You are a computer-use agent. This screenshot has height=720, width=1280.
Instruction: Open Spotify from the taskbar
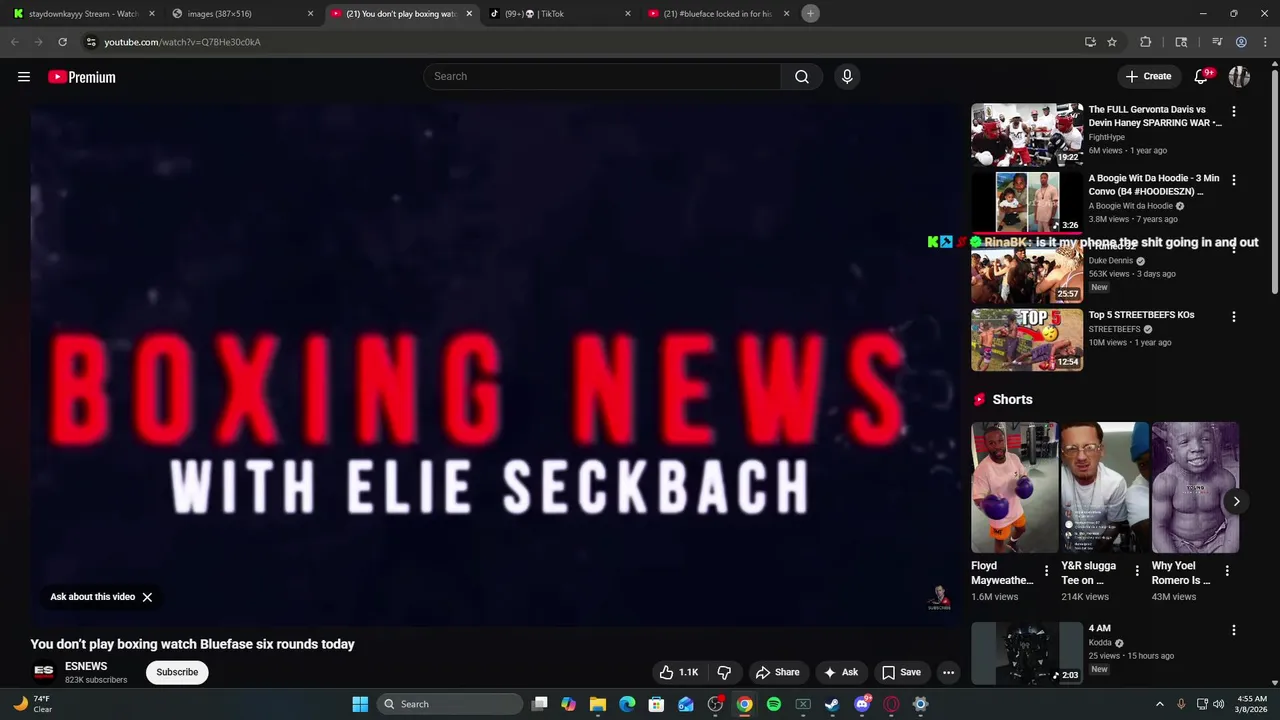coord(774,704)
